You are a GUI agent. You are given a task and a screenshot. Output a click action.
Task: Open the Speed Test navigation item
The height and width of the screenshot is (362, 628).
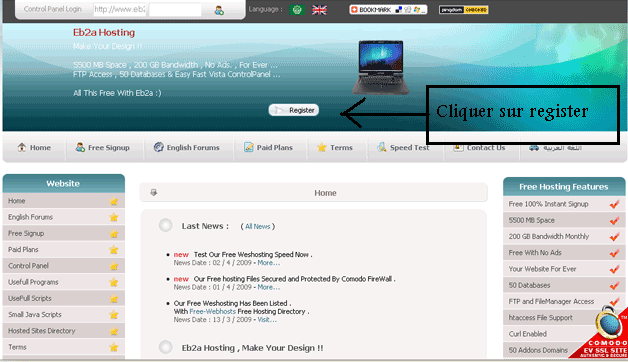(403, 147)
